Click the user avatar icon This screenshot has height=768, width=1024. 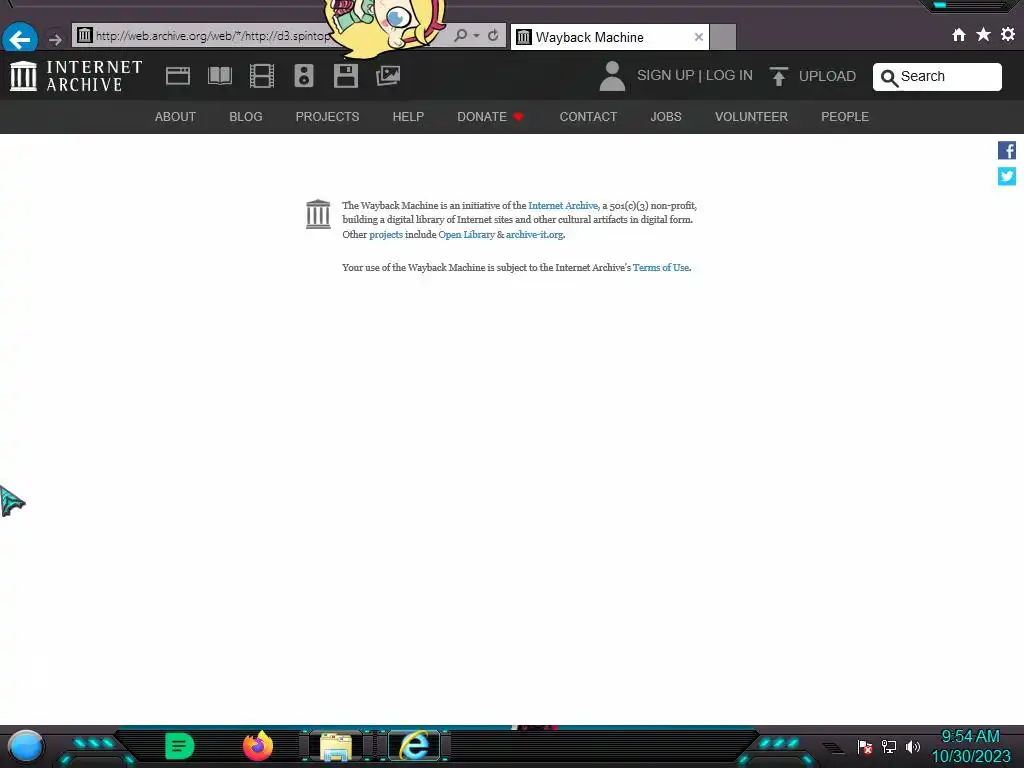tap(612, 76)
